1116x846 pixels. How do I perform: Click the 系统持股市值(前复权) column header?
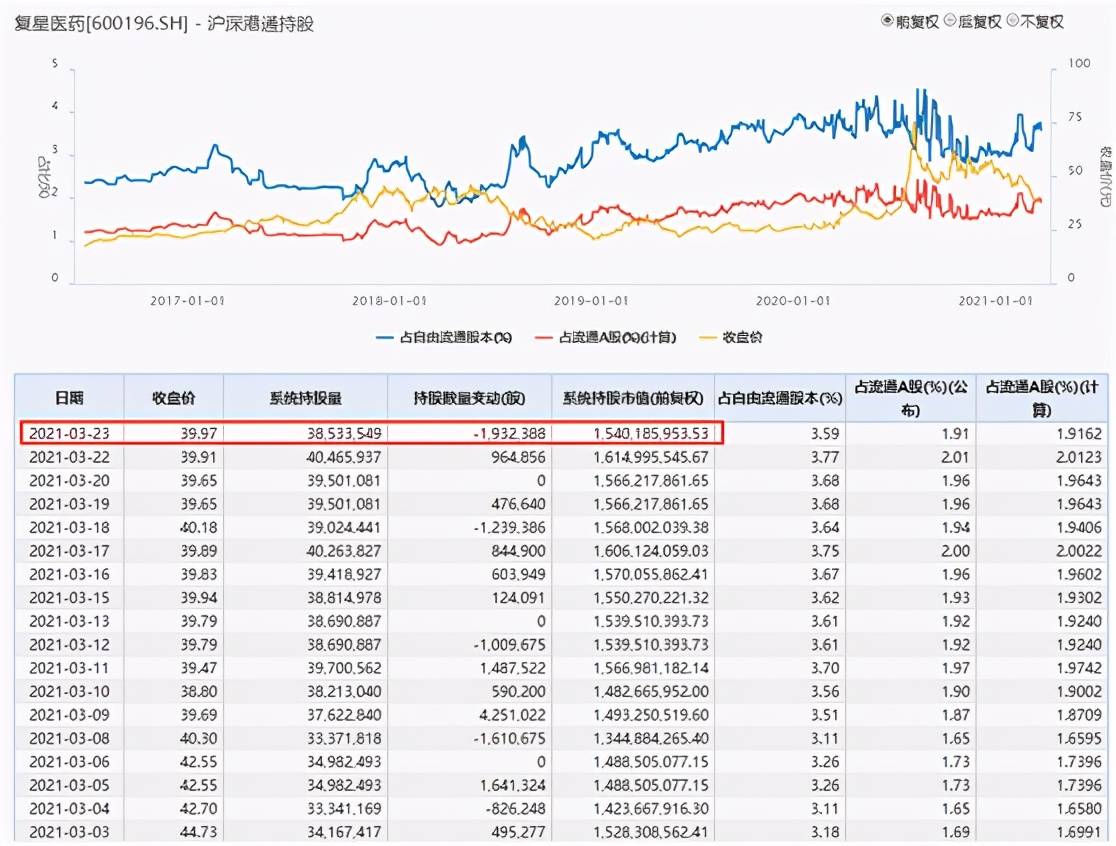click(633, 397)
